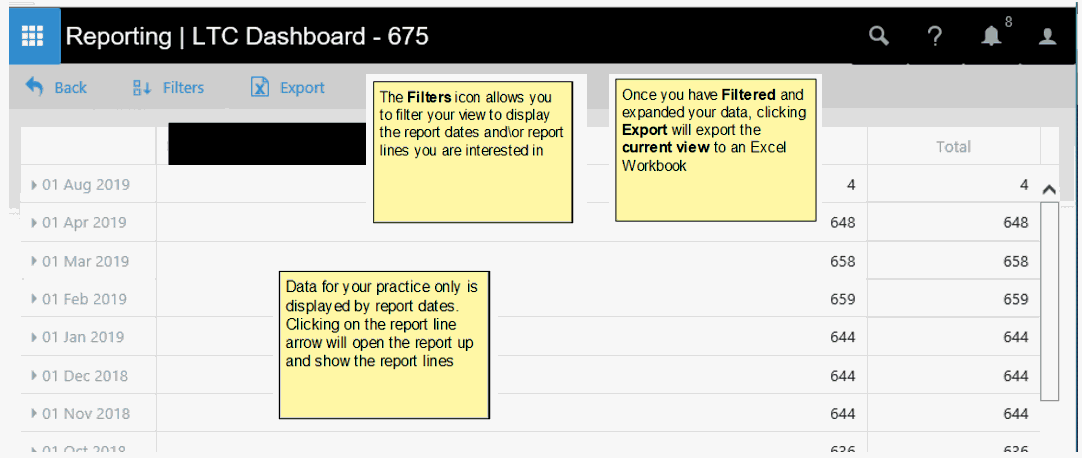Image resolution: width=1082 pixels, height=458 pixels.
Task: Open the app launcher grid icon
Action: tap(33, 37)
